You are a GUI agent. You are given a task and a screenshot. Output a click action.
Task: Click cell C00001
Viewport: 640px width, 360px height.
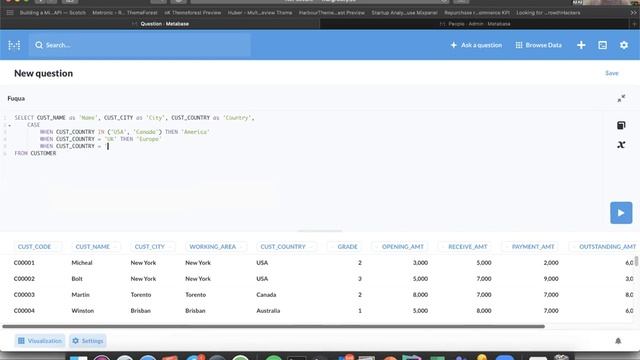click(x=24, y=262)
